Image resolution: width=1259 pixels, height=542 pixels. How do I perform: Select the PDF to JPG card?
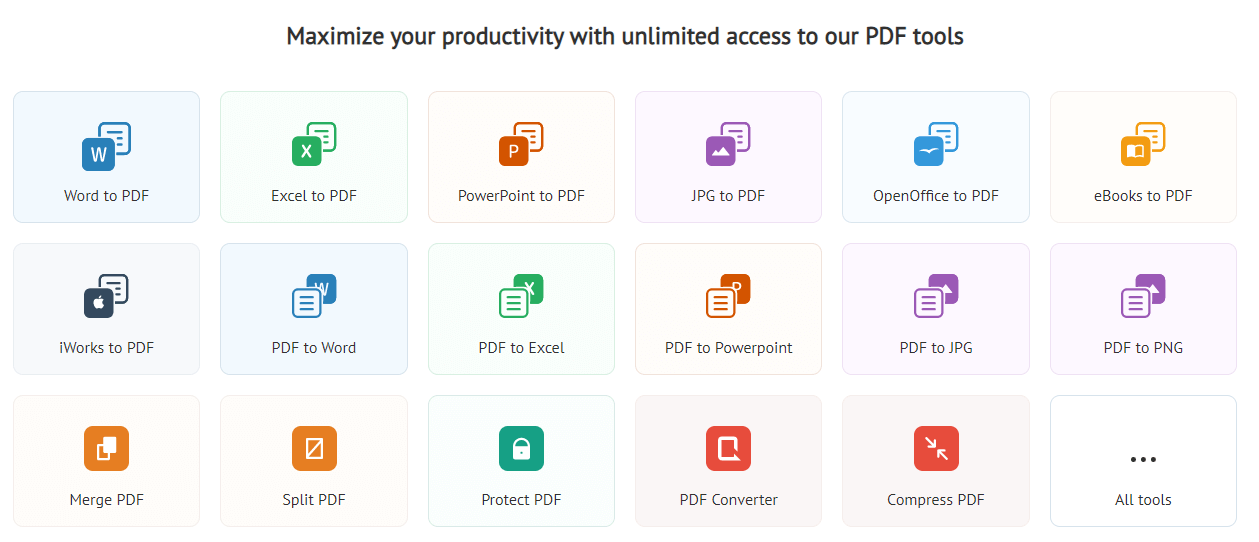pos(936,309)
